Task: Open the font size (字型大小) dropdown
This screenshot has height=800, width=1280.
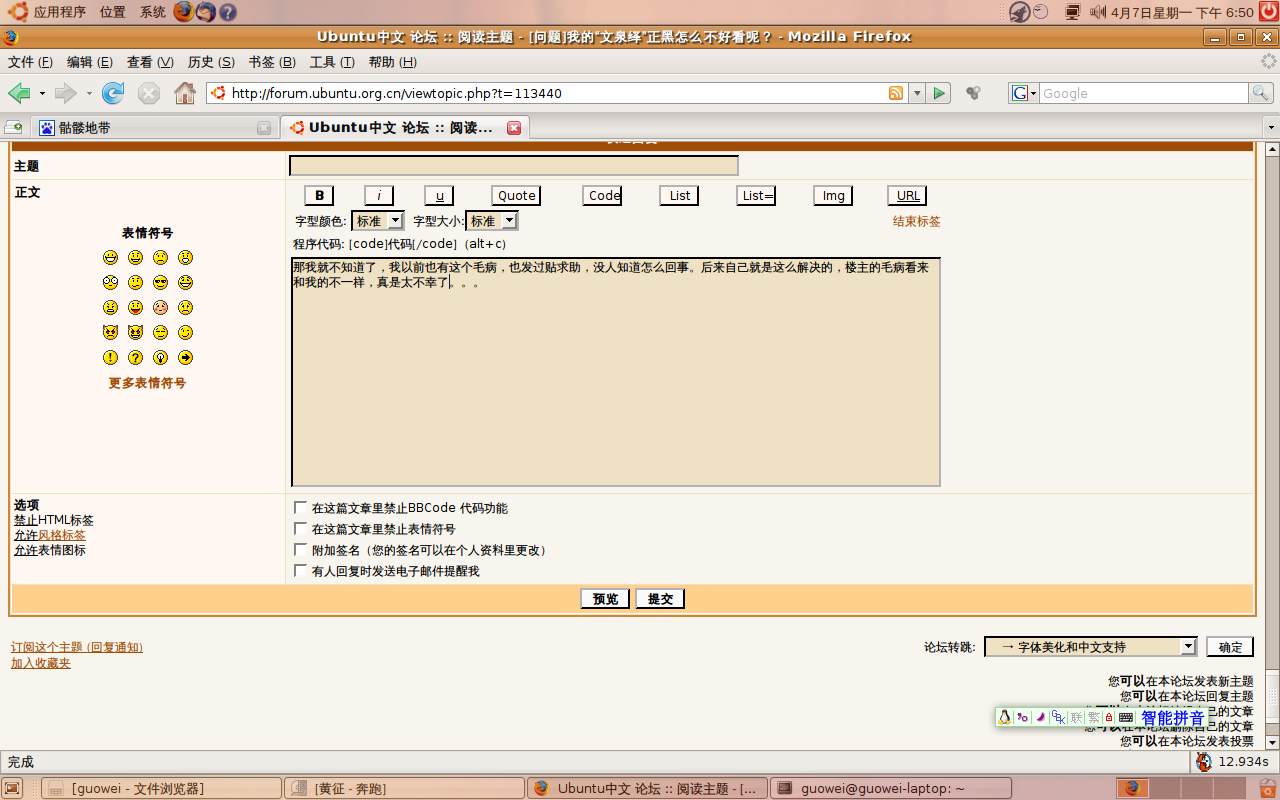Action: tap(492, 221)
